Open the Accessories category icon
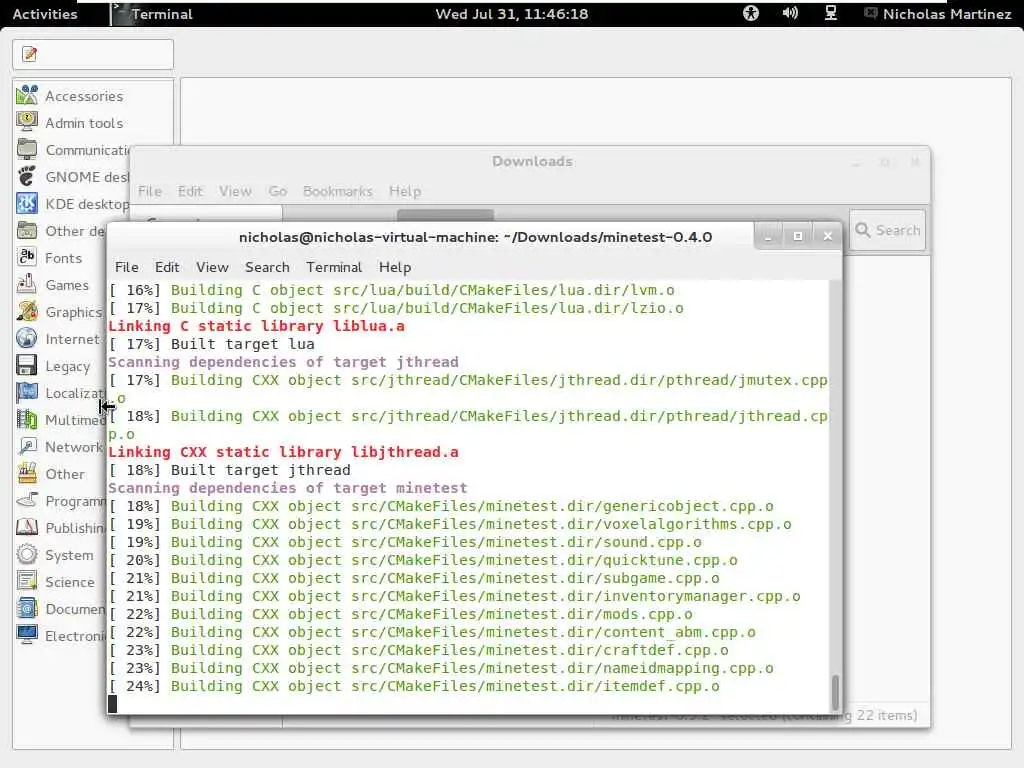The width and height of the screenshot is (1024, 768). click(27, 95)
